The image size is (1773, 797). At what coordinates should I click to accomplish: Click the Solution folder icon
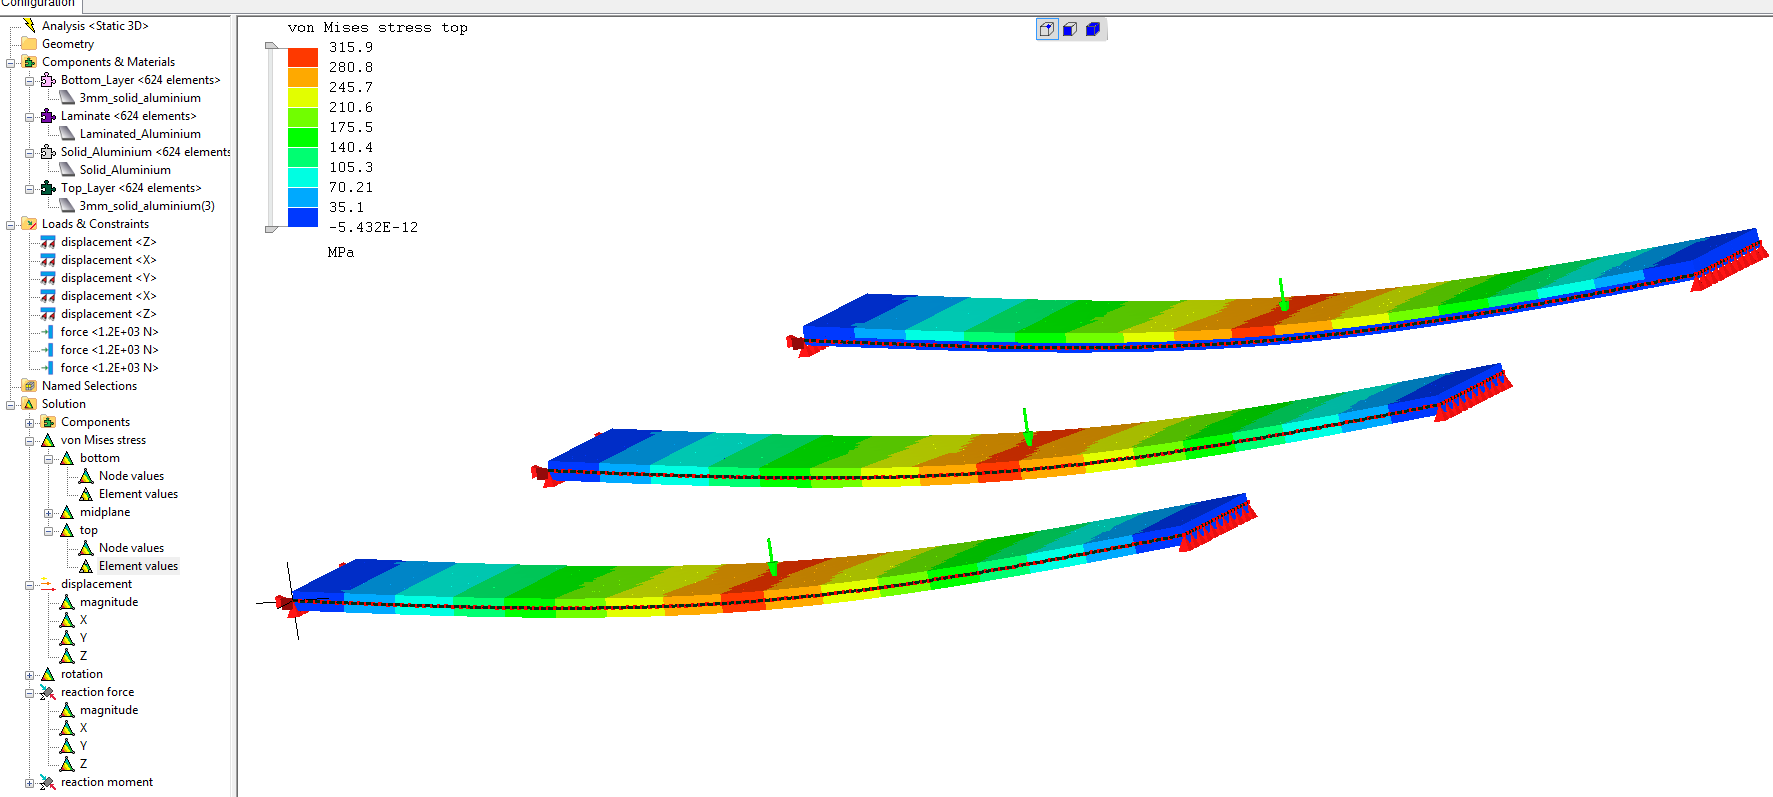pos(29,404)
